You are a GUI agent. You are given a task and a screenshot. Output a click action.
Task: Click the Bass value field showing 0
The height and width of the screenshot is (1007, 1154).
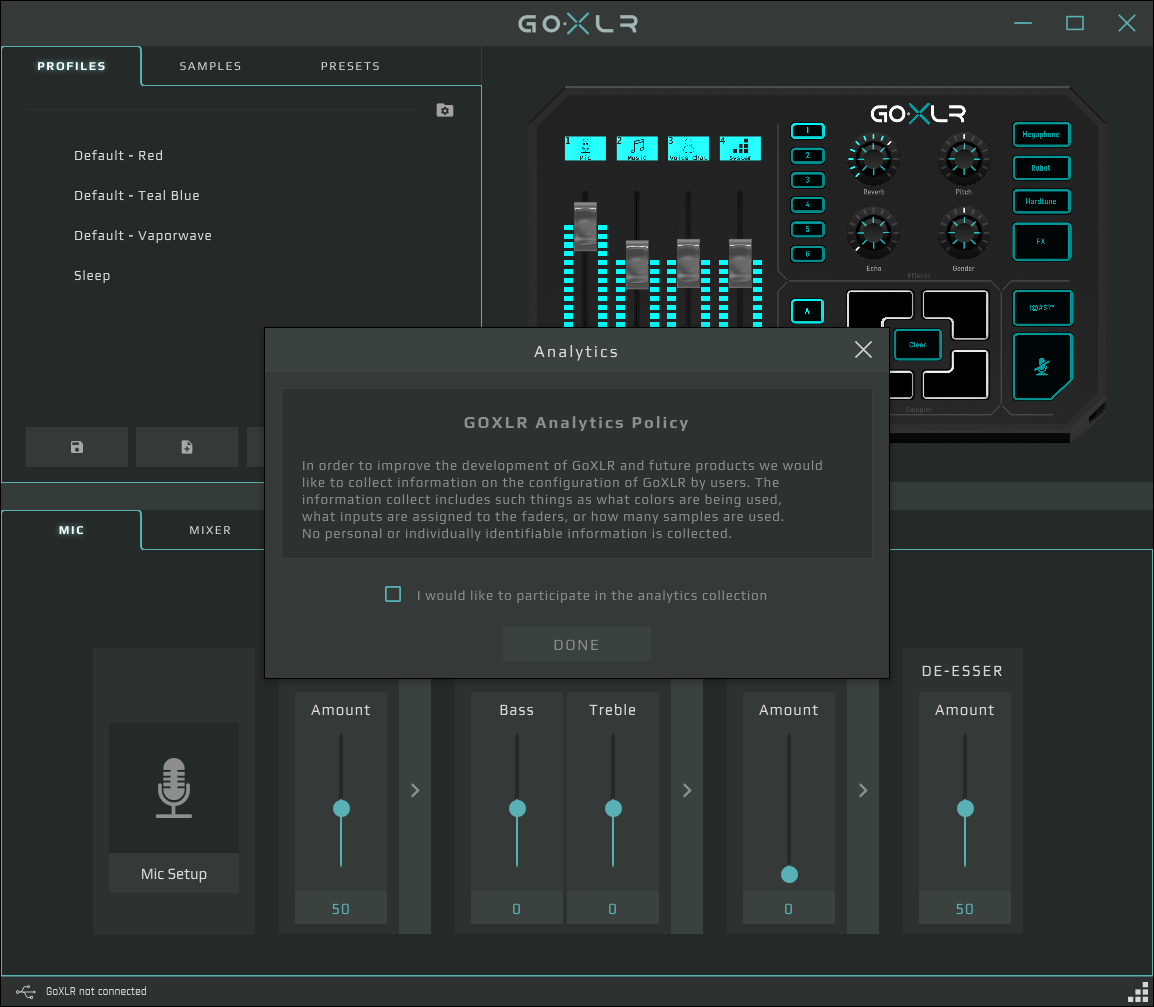[x=517, y=908]
